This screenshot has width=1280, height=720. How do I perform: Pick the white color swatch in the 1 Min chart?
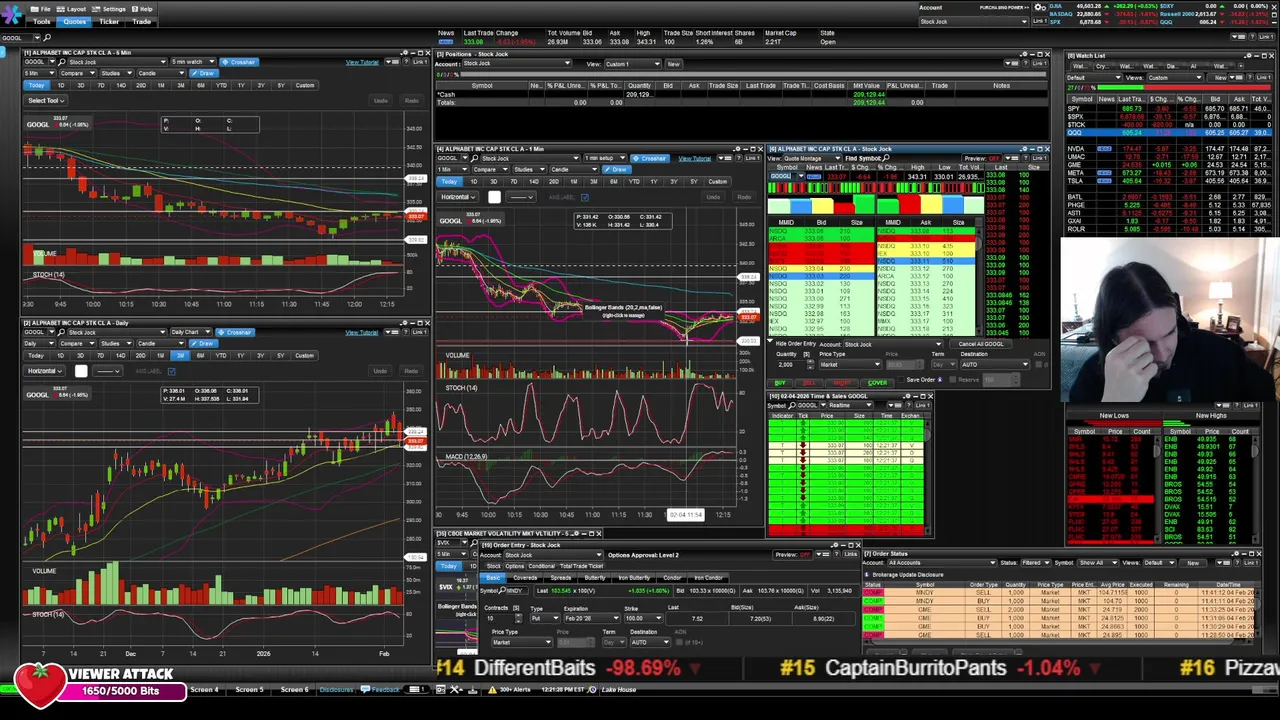494,197
